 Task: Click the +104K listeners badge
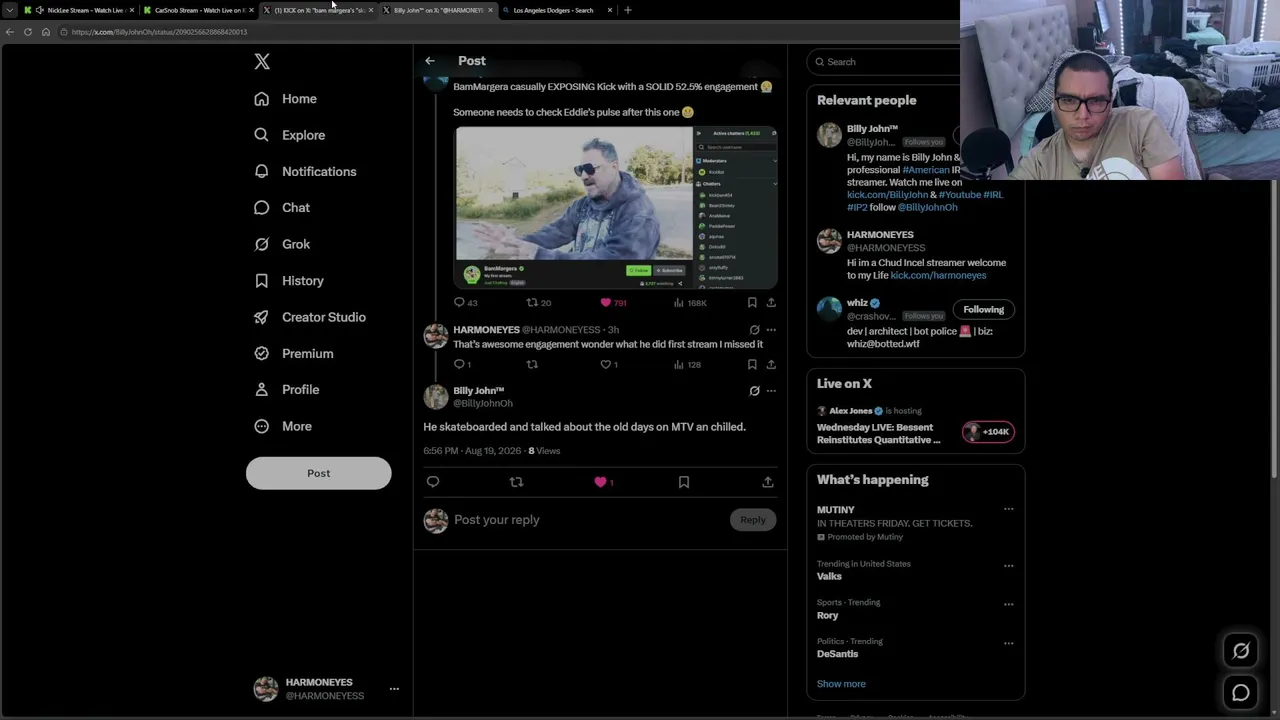(988, 432)
